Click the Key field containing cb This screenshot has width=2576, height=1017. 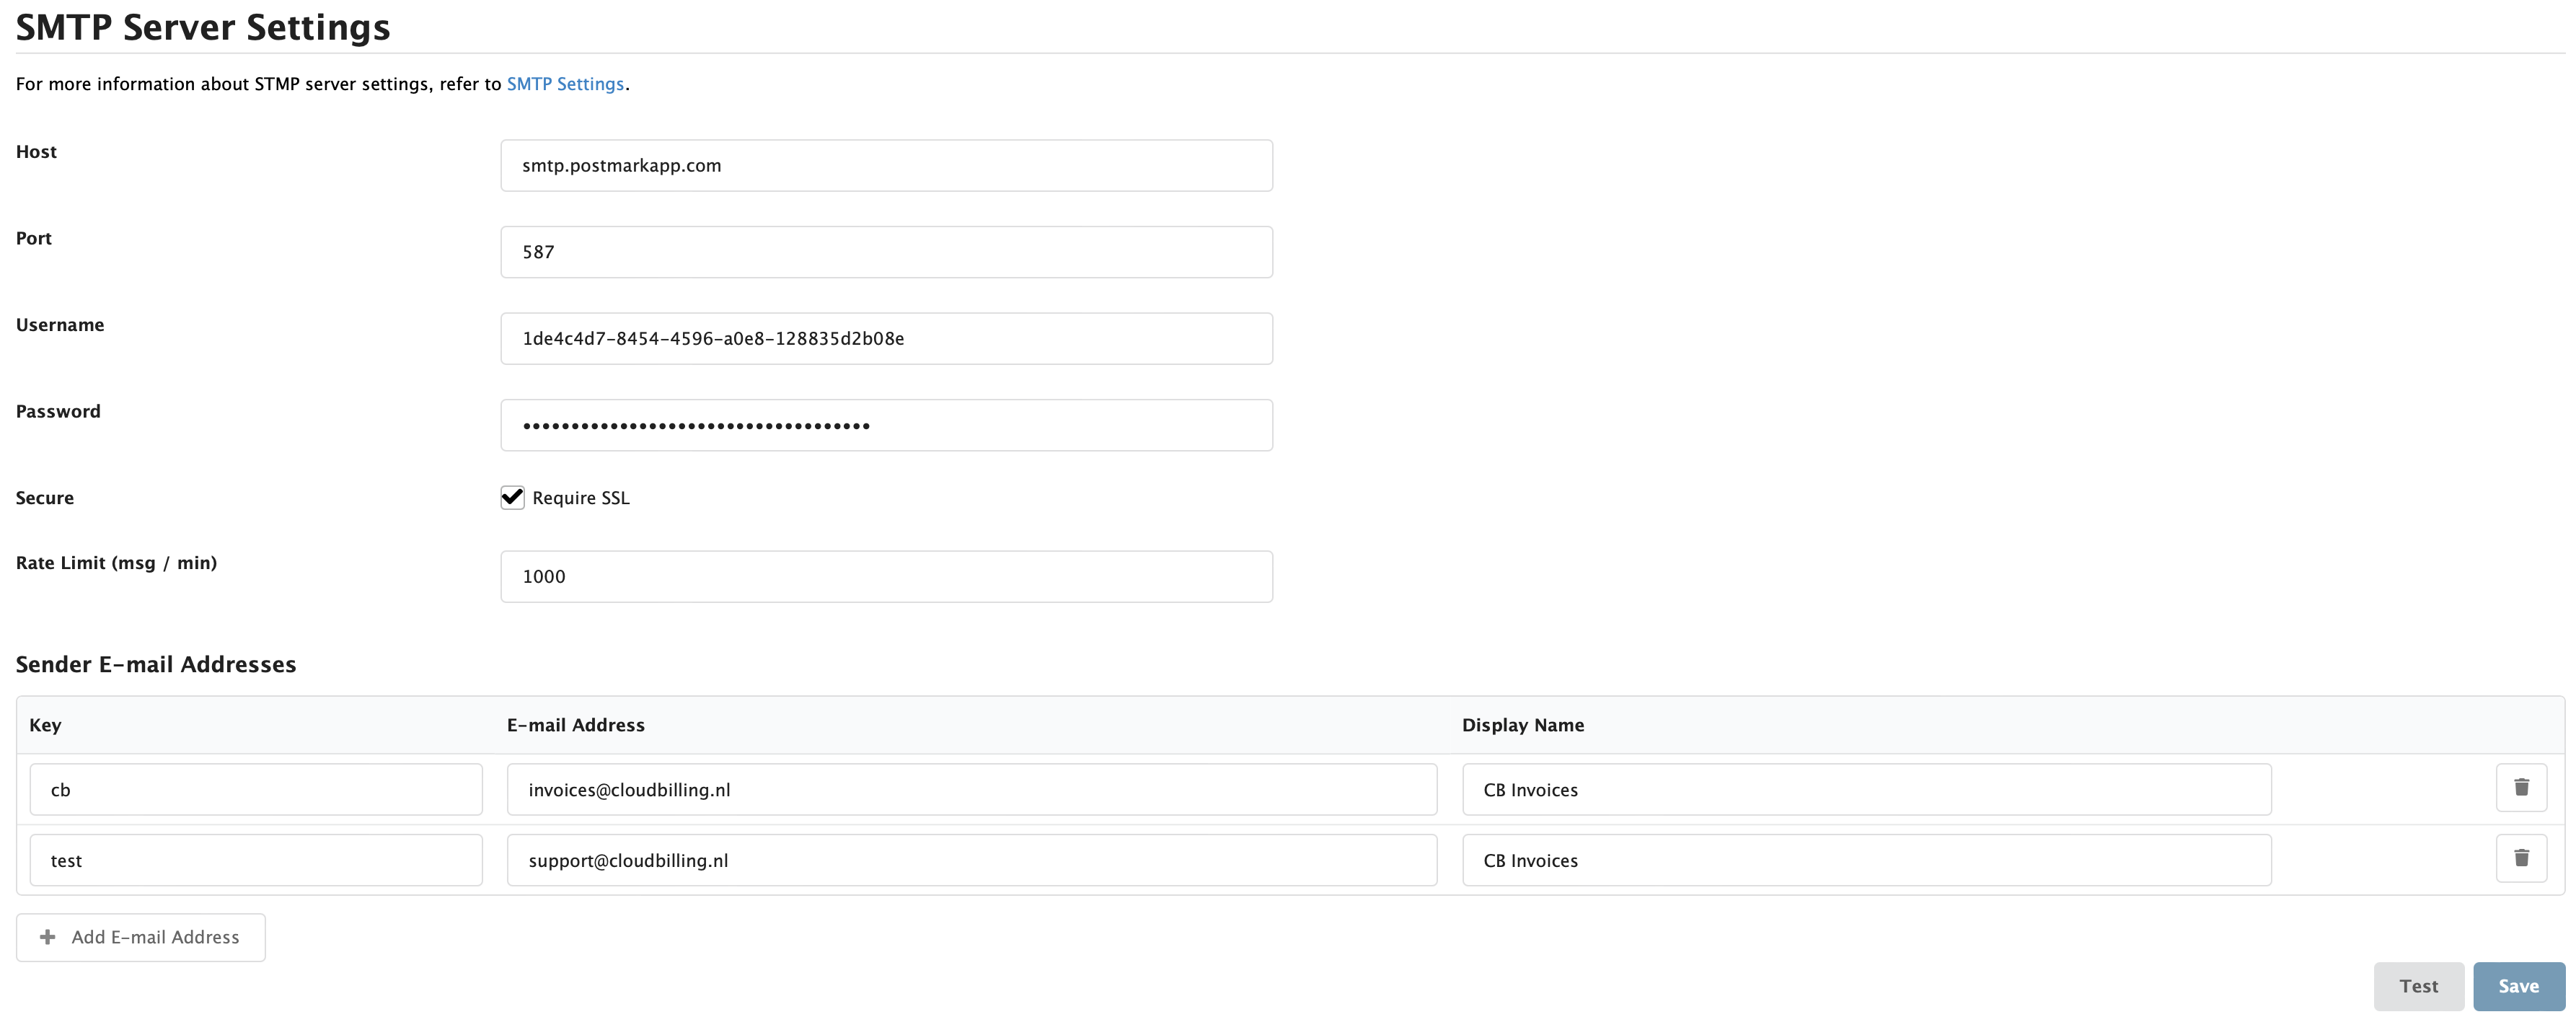tap(256, 789)
